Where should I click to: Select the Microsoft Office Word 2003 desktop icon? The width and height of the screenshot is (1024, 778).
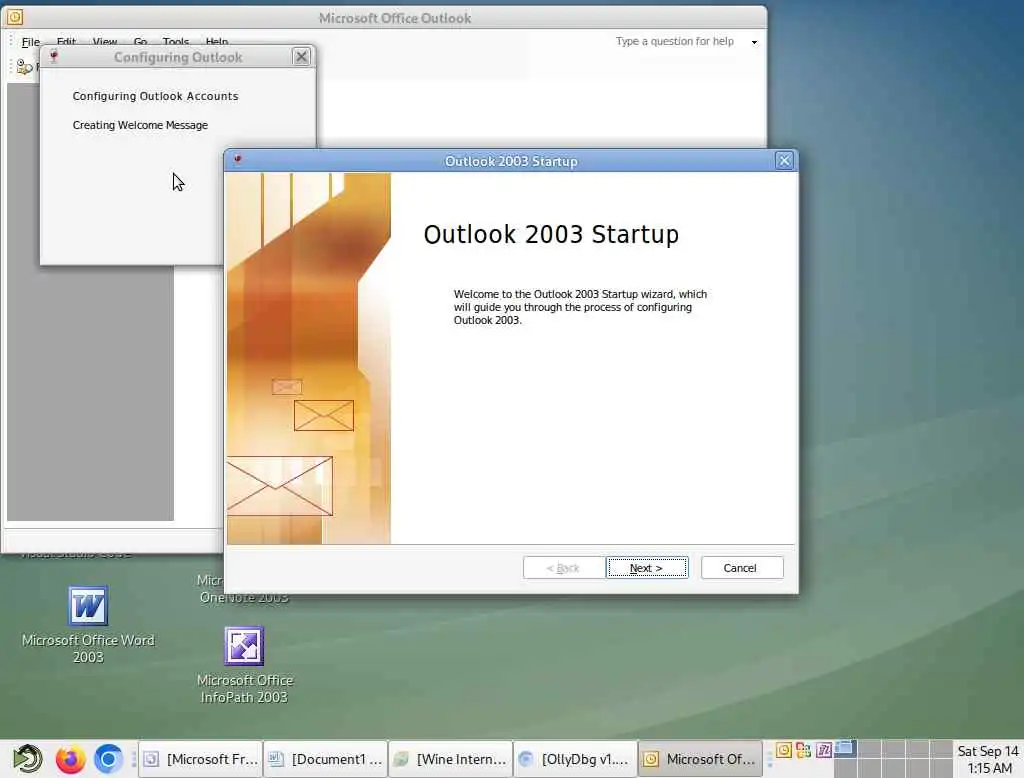click(88, 625)
